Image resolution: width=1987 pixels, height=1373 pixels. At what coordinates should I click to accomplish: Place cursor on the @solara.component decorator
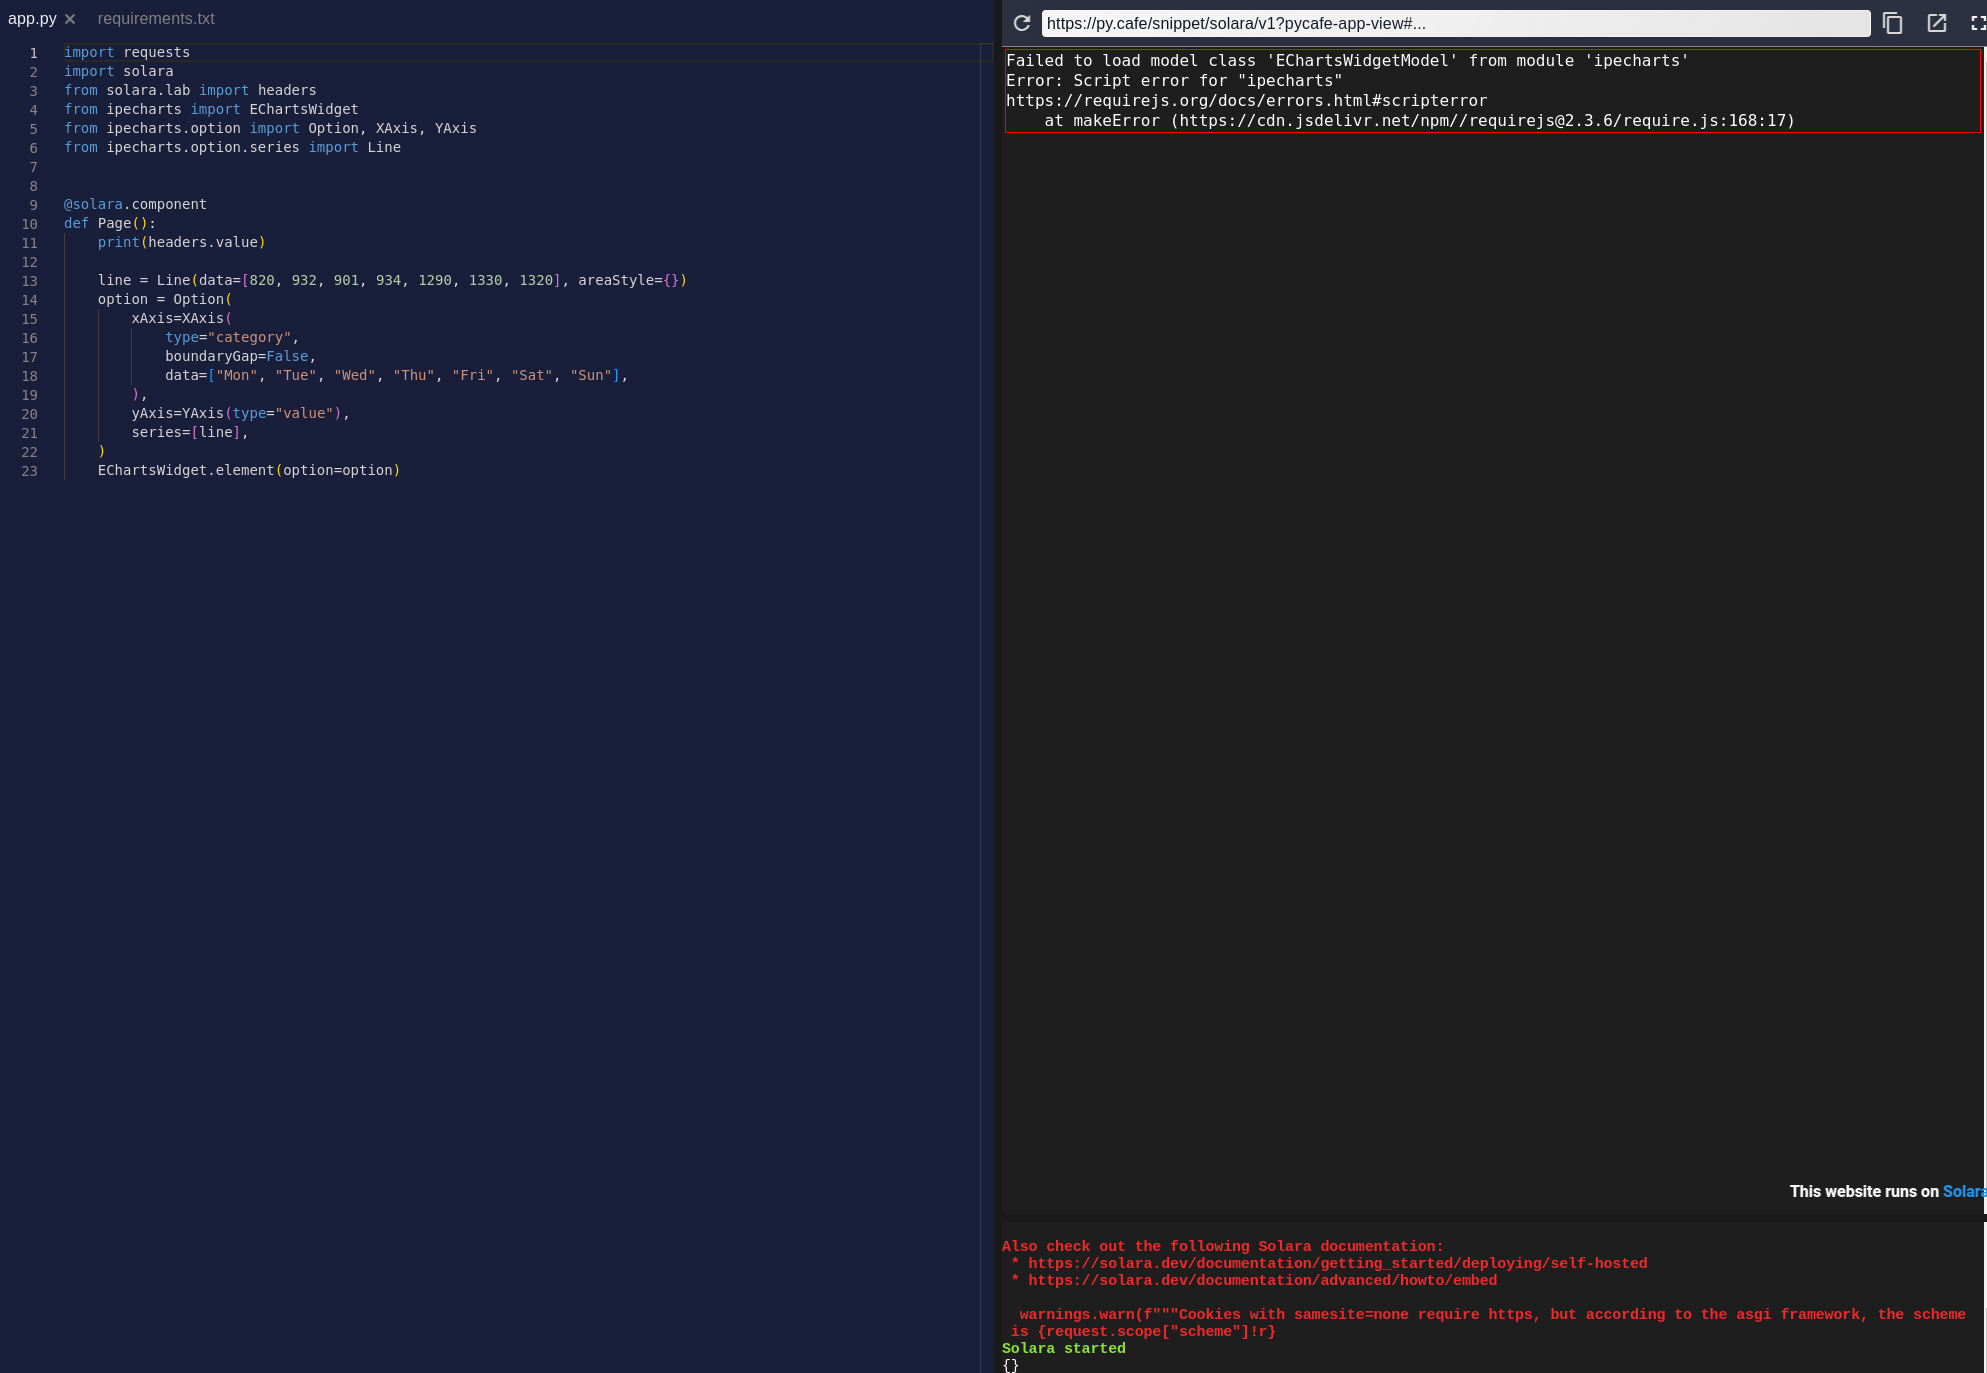(x=135, y=204)
